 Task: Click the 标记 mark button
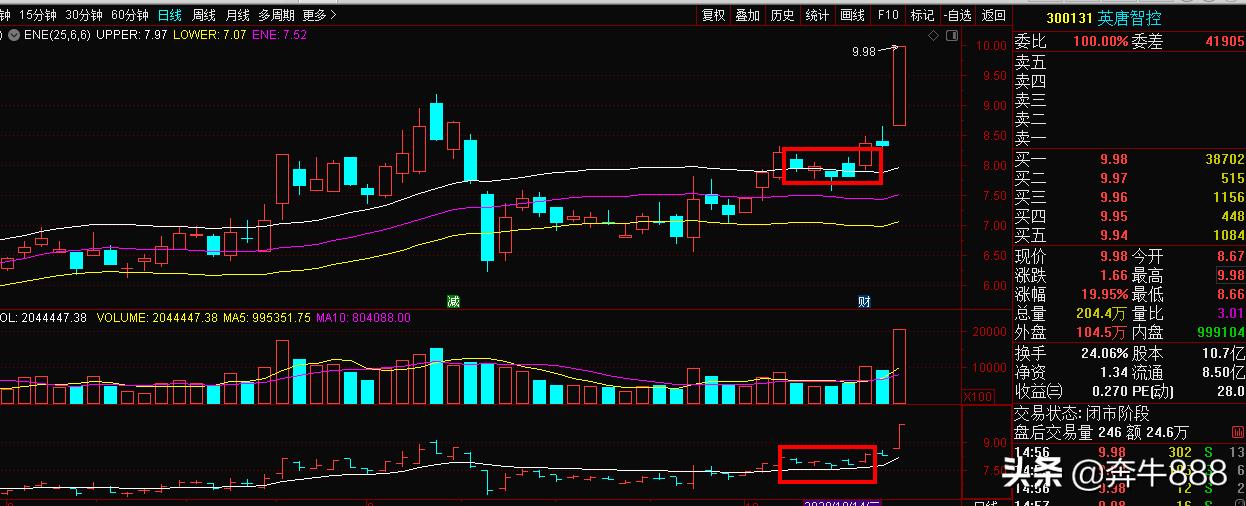tap(922, 15)
